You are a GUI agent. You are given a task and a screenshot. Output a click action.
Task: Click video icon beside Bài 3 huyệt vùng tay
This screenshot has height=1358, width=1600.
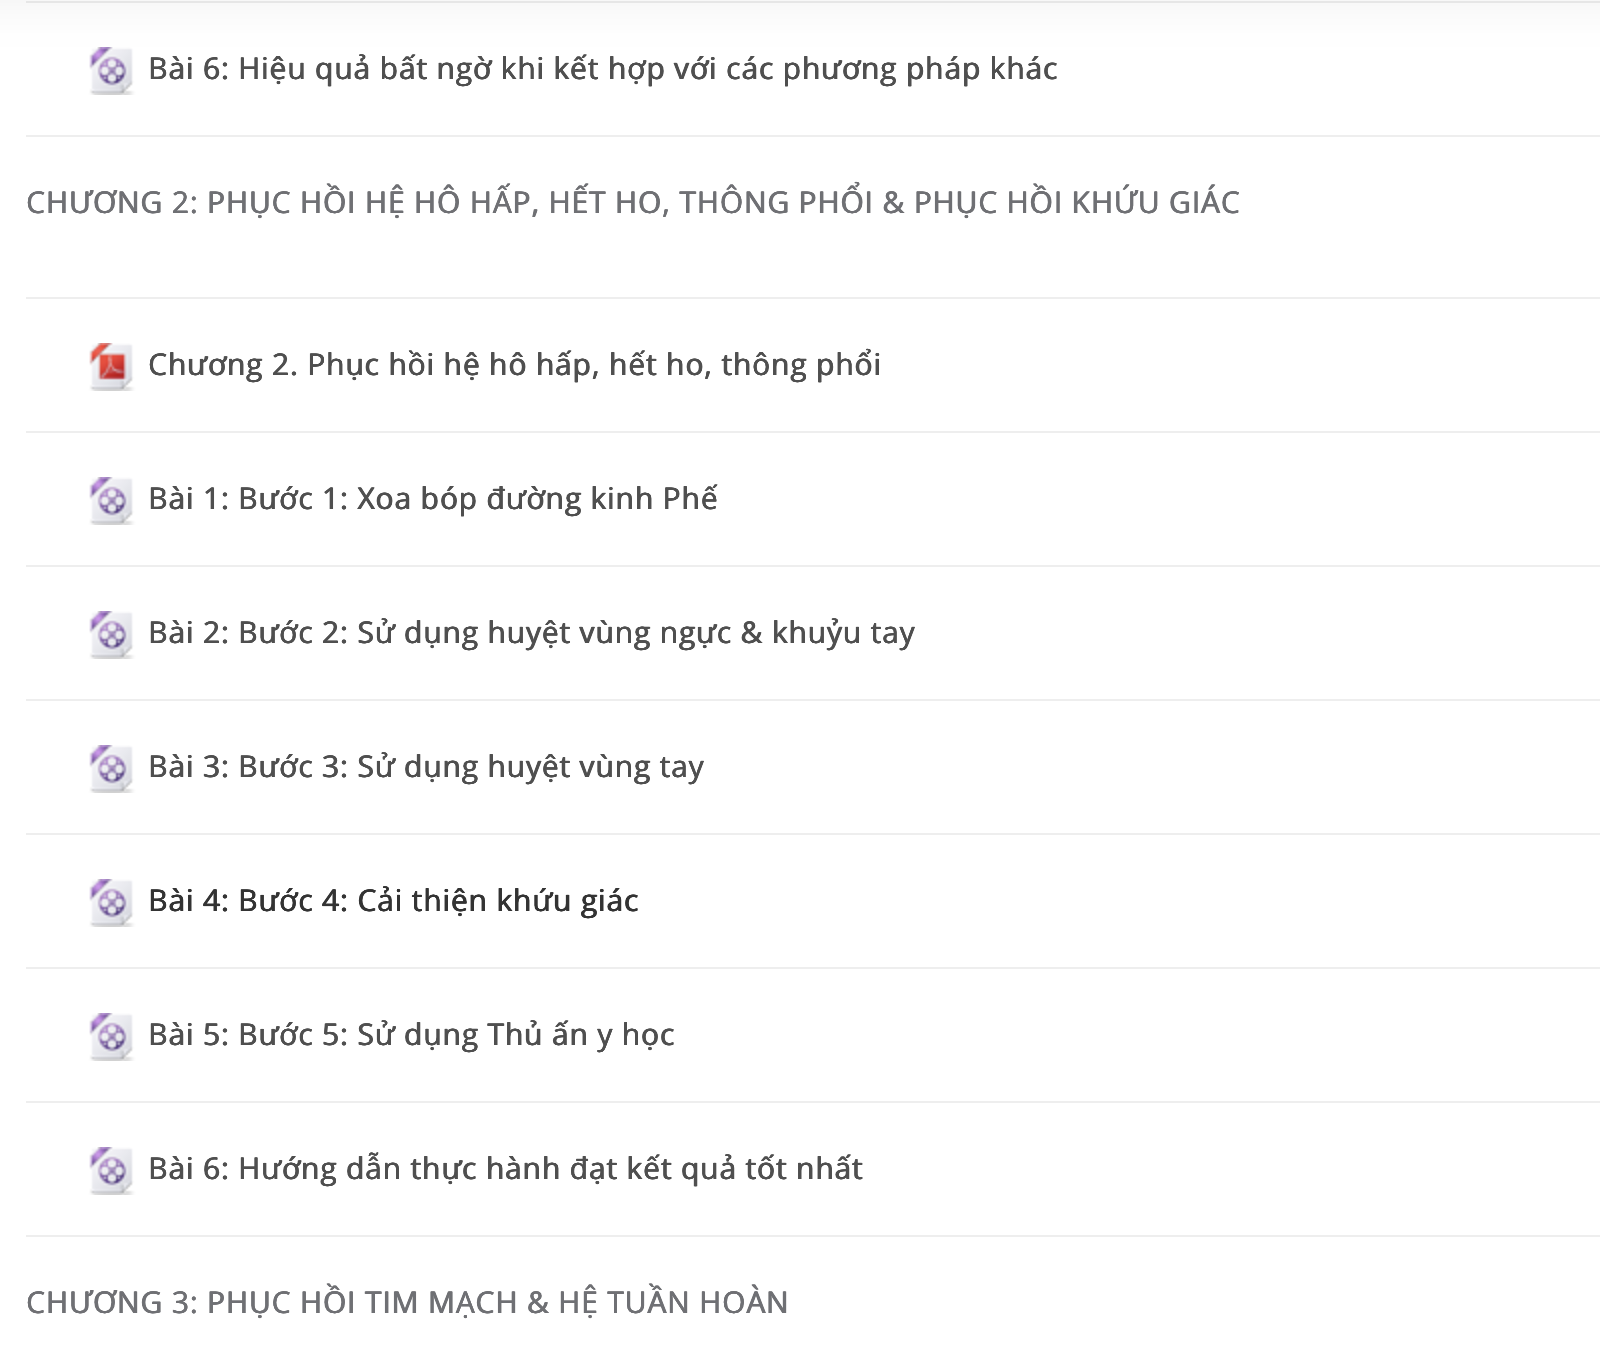111,768
